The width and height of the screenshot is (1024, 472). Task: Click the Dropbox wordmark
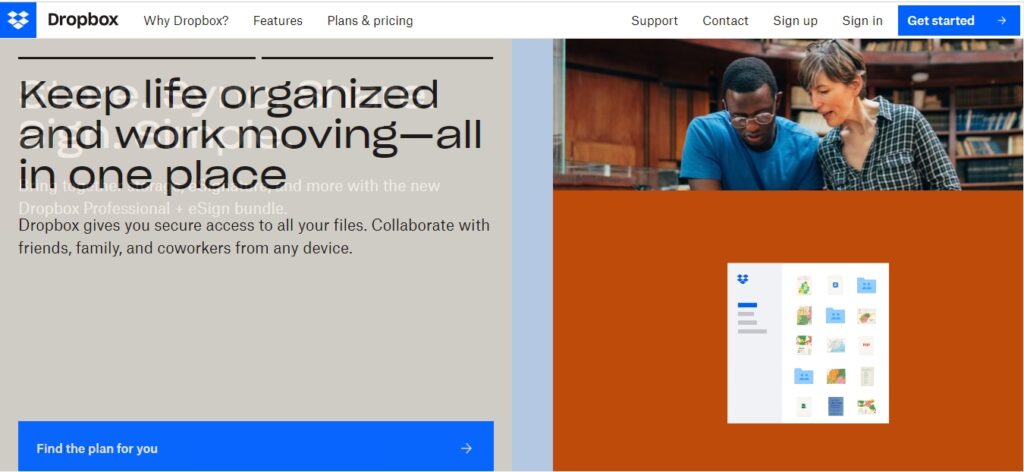[83, 20]
